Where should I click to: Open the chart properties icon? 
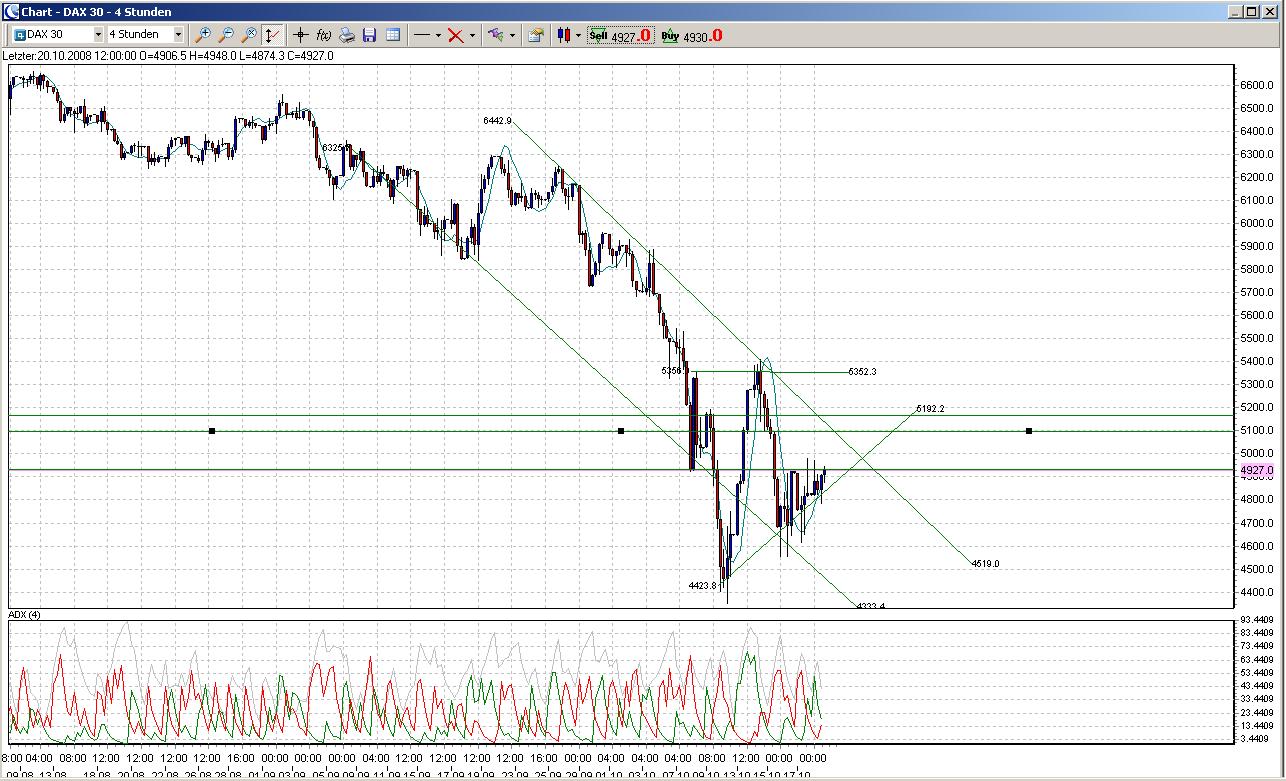click(x=536, y=35)
